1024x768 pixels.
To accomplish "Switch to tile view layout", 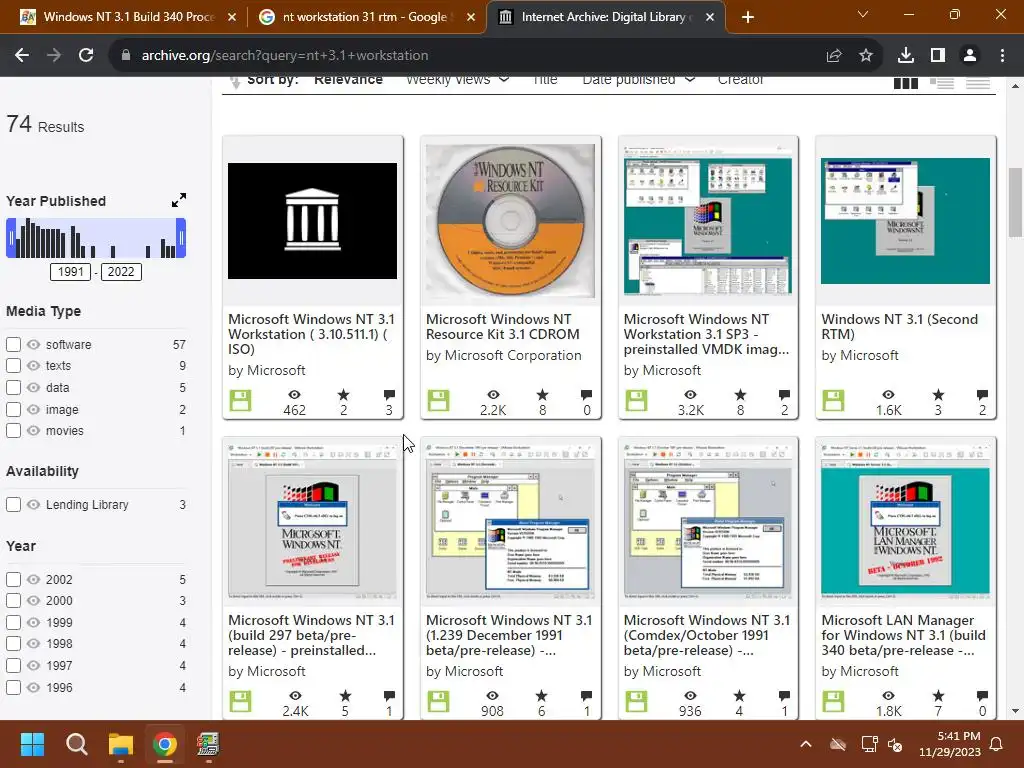I will coord(906,83).
